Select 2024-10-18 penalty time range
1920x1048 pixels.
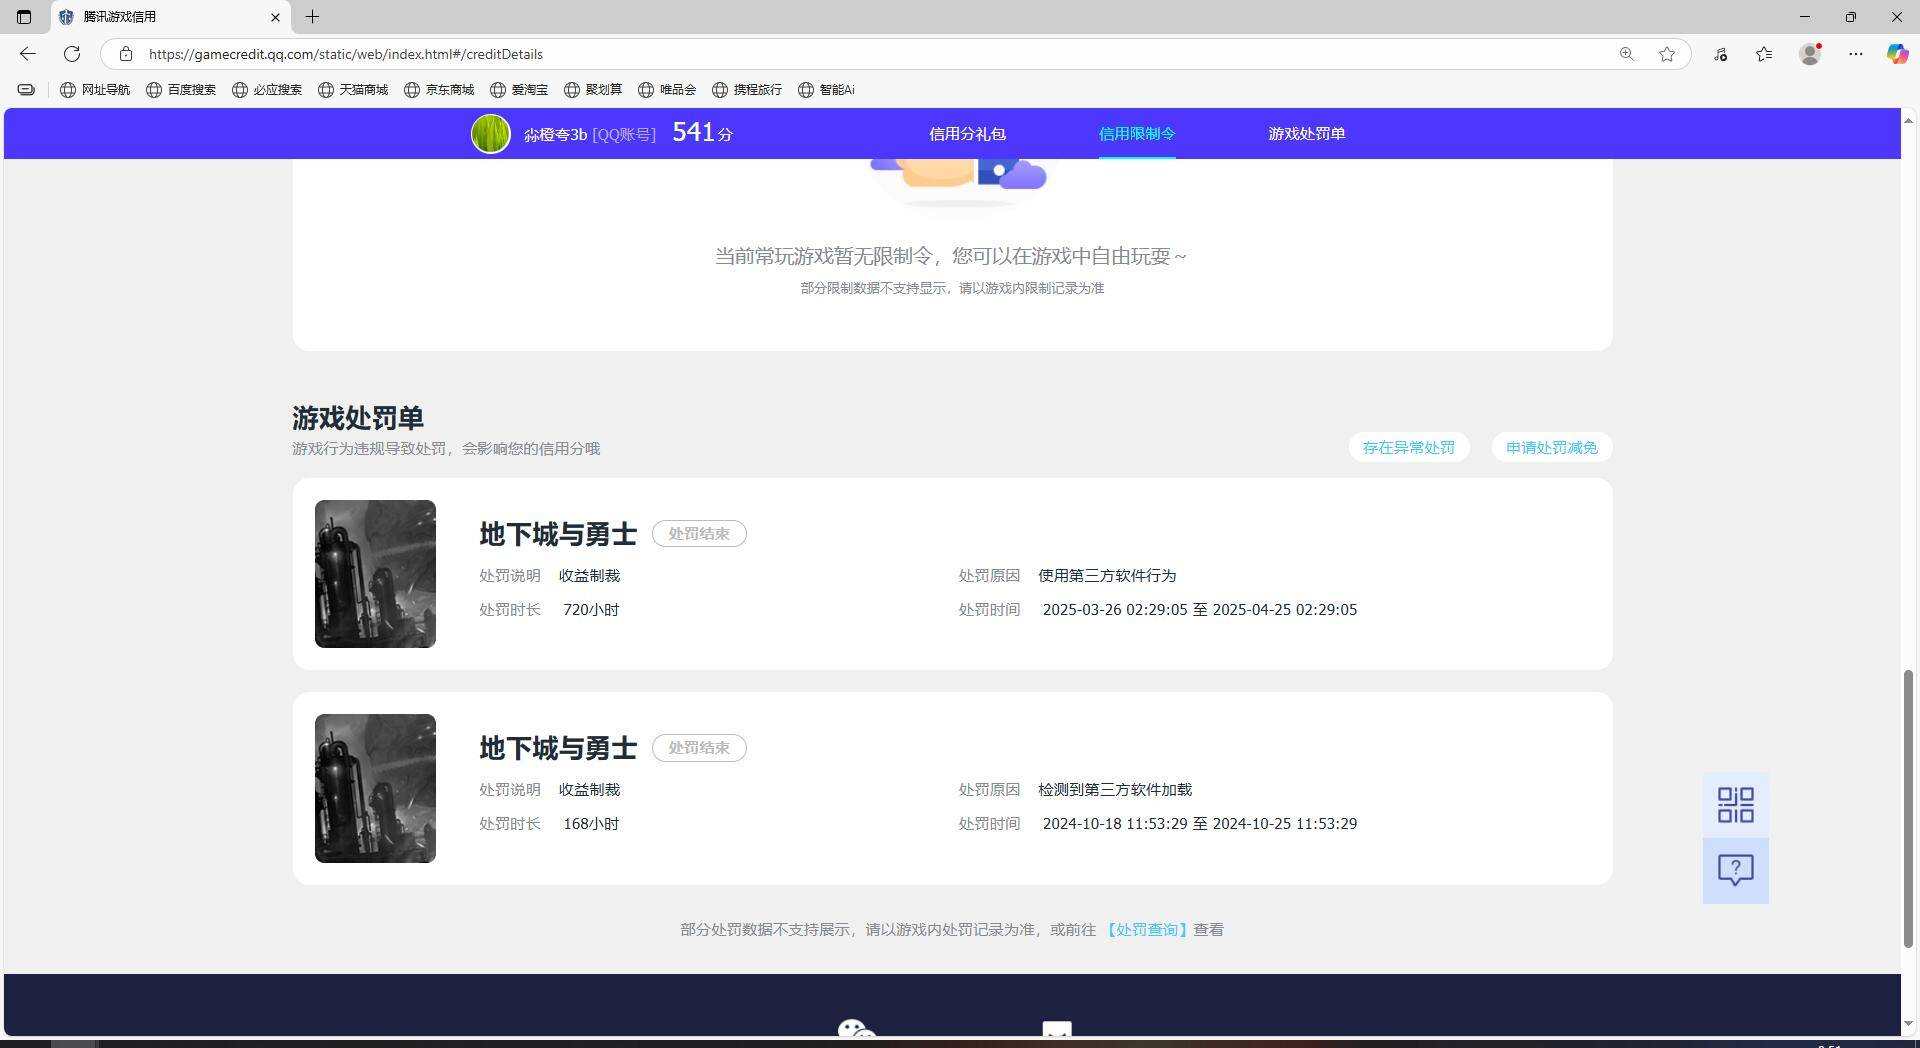[x=1200, y=824]
